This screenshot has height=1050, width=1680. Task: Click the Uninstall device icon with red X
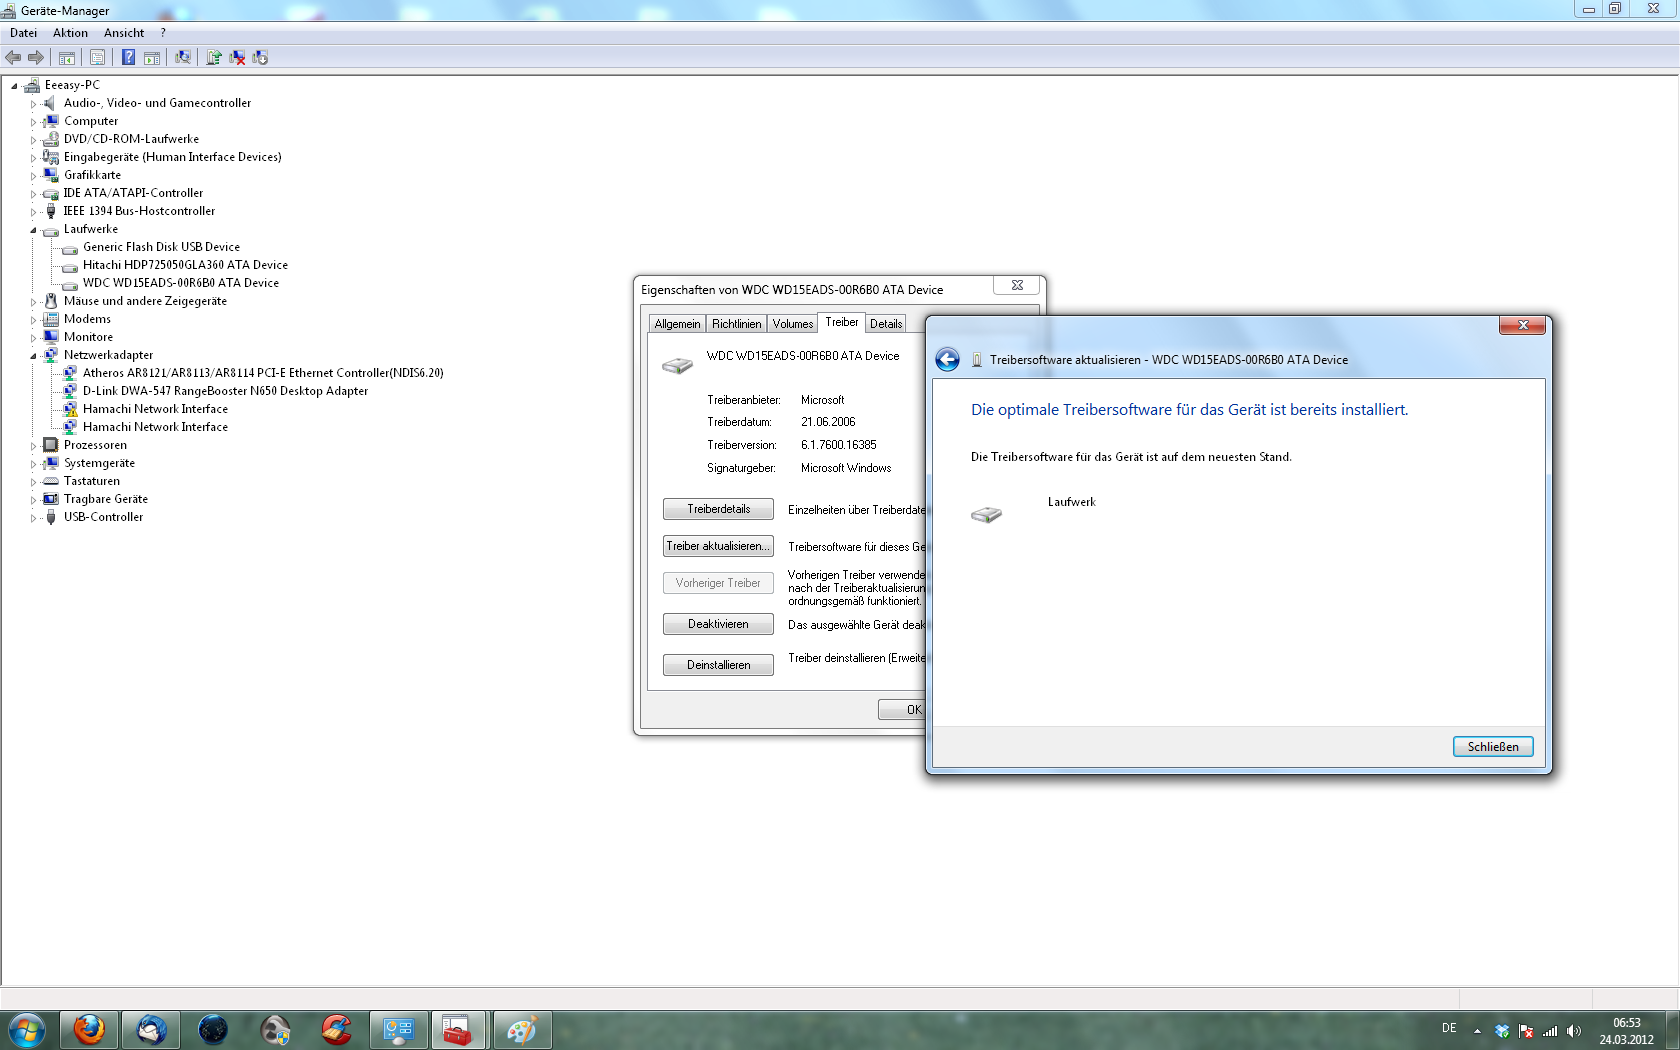[x=237, y=58]
